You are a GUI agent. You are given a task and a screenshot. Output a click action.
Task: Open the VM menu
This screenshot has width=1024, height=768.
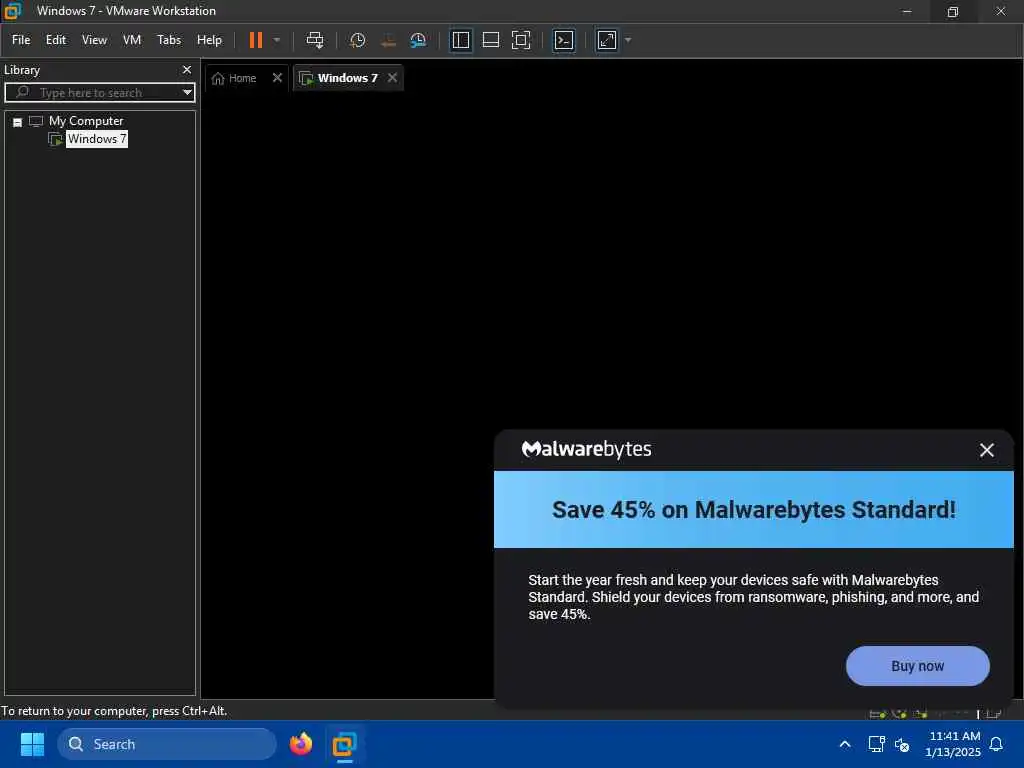pos(132,40)
